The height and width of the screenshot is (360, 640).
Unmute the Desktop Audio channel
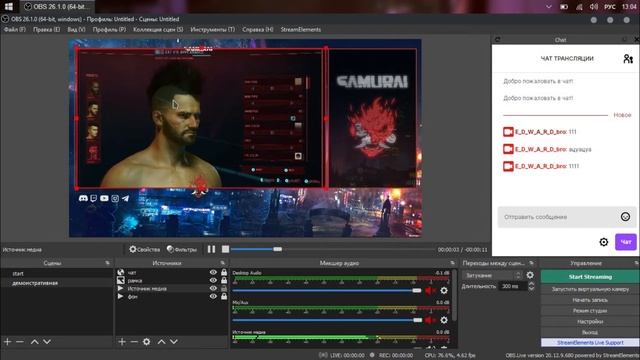pyautogui.click(x=430, y=291)
